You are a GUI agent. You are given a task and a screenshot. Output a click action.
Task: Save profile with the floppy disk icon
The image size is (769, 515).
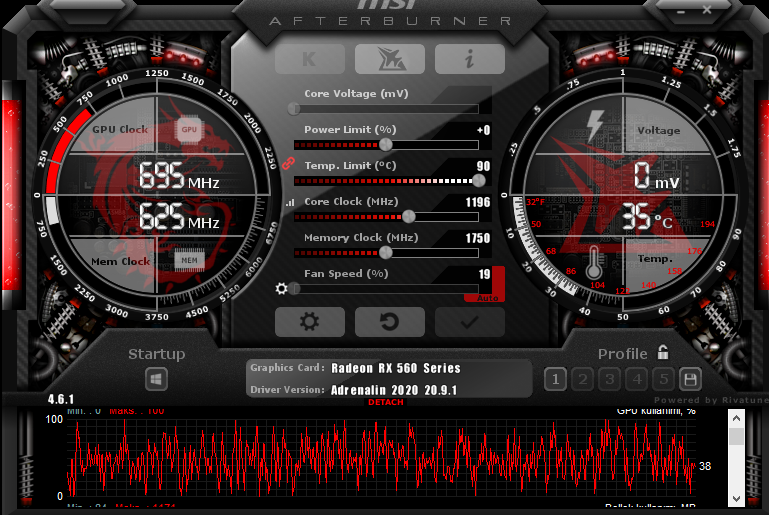(x=691, y=379)
